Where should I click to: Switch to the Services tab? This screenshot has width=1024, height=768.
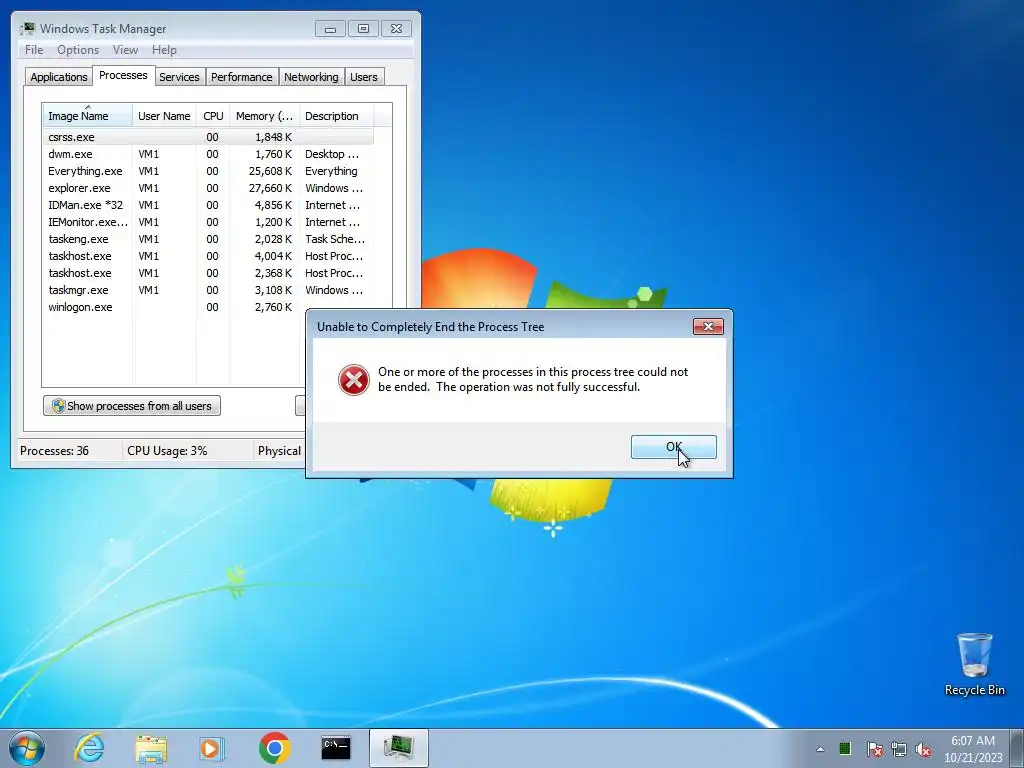tap(179, 77)
